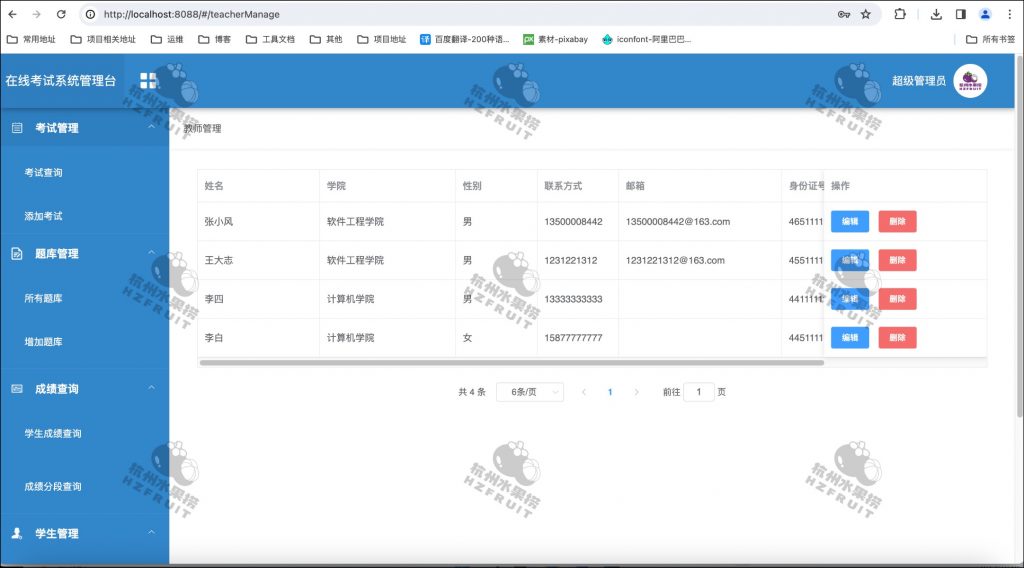Edit teacher 李四 with 编辑 button
The image size is (1024, 568).
point(850,299)
